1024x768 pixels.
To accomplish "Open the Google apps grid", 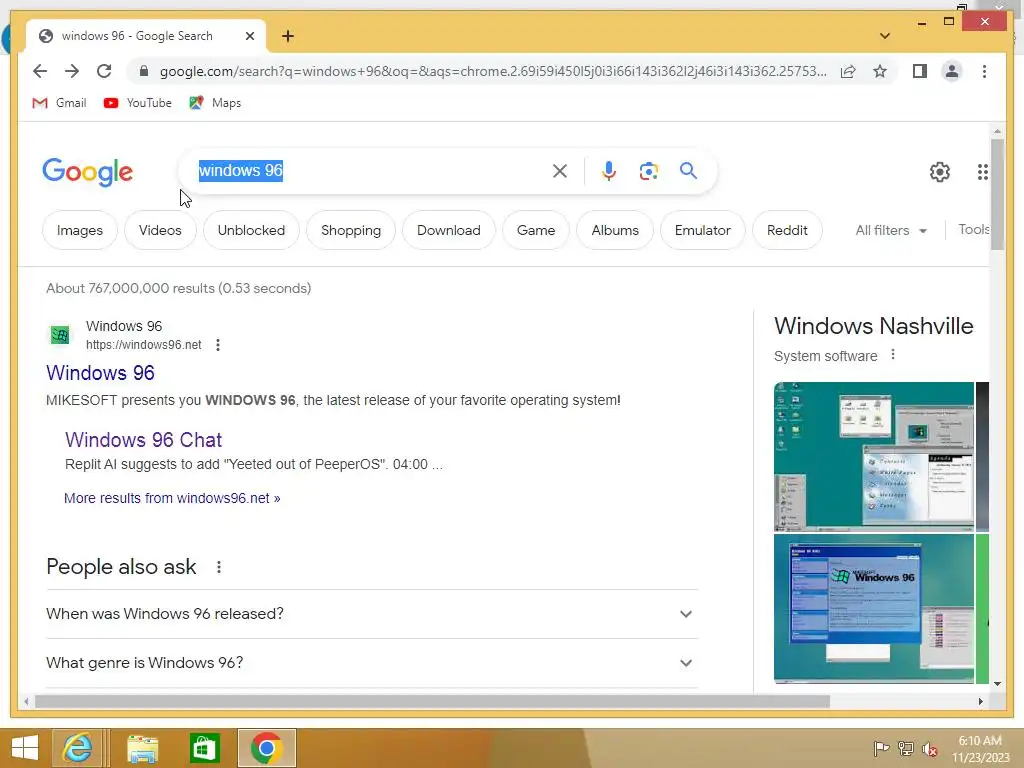I will pyautogui.click(x=983, y=172).
